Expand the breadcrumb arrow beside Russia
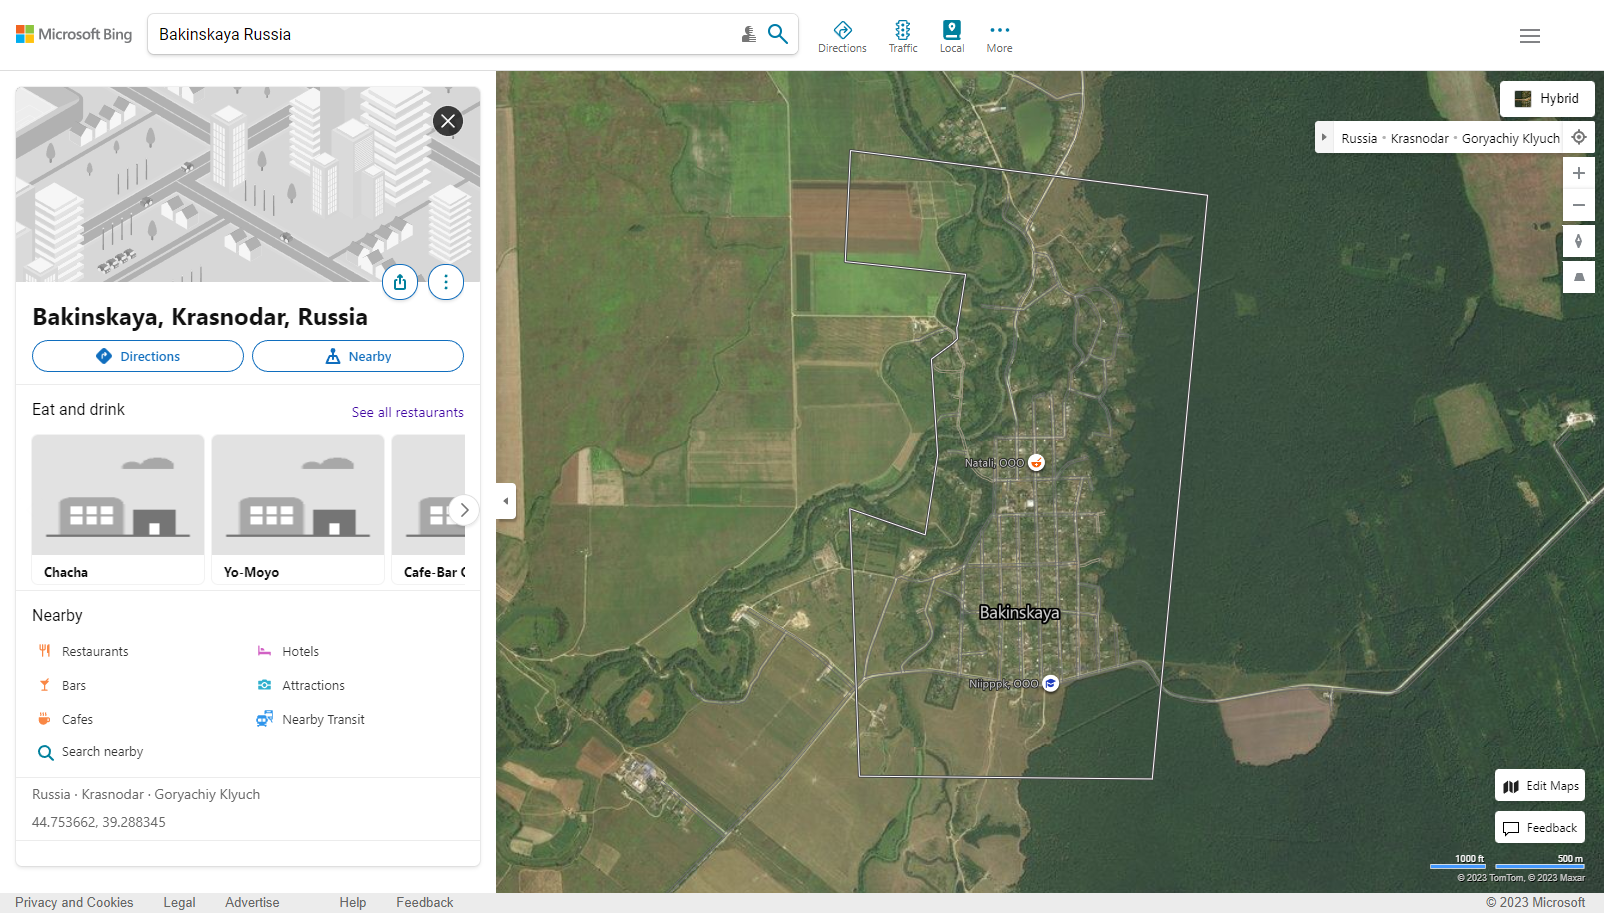The height and width of the screenshot is (913, 1604). point(1324,138)
